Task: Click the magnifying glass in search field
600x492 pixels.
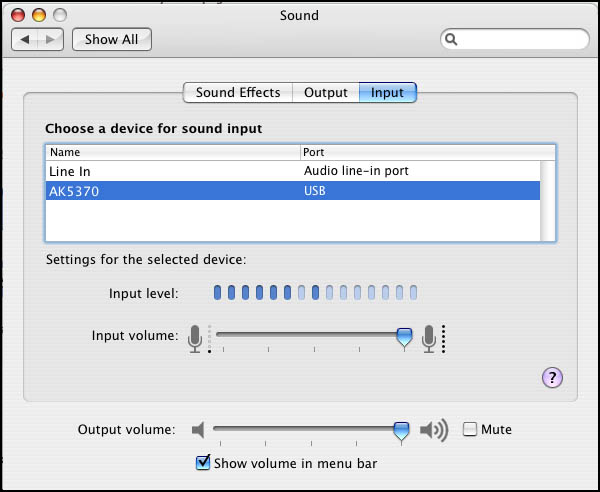Action: click(452, 40)
